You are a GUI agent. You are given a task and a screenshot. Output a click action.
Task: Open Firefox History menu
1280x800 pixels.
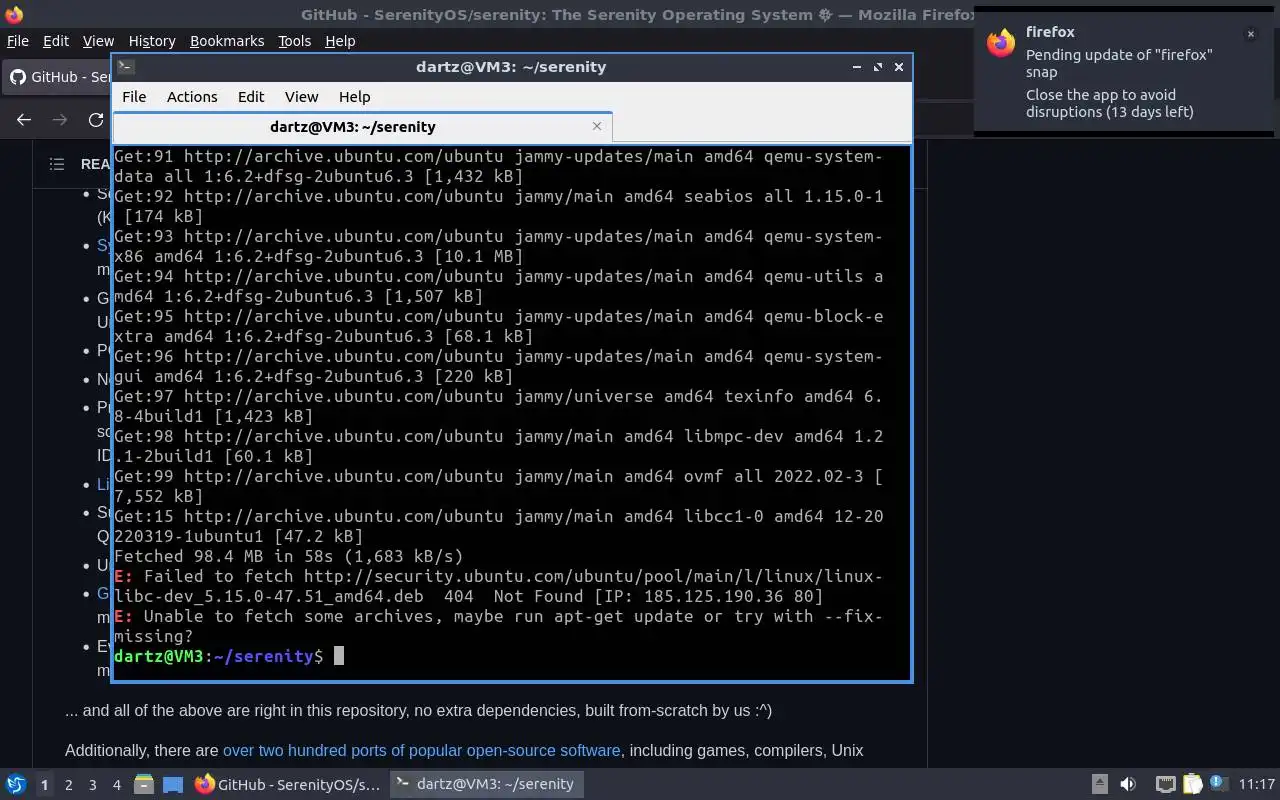click(152, 41)
